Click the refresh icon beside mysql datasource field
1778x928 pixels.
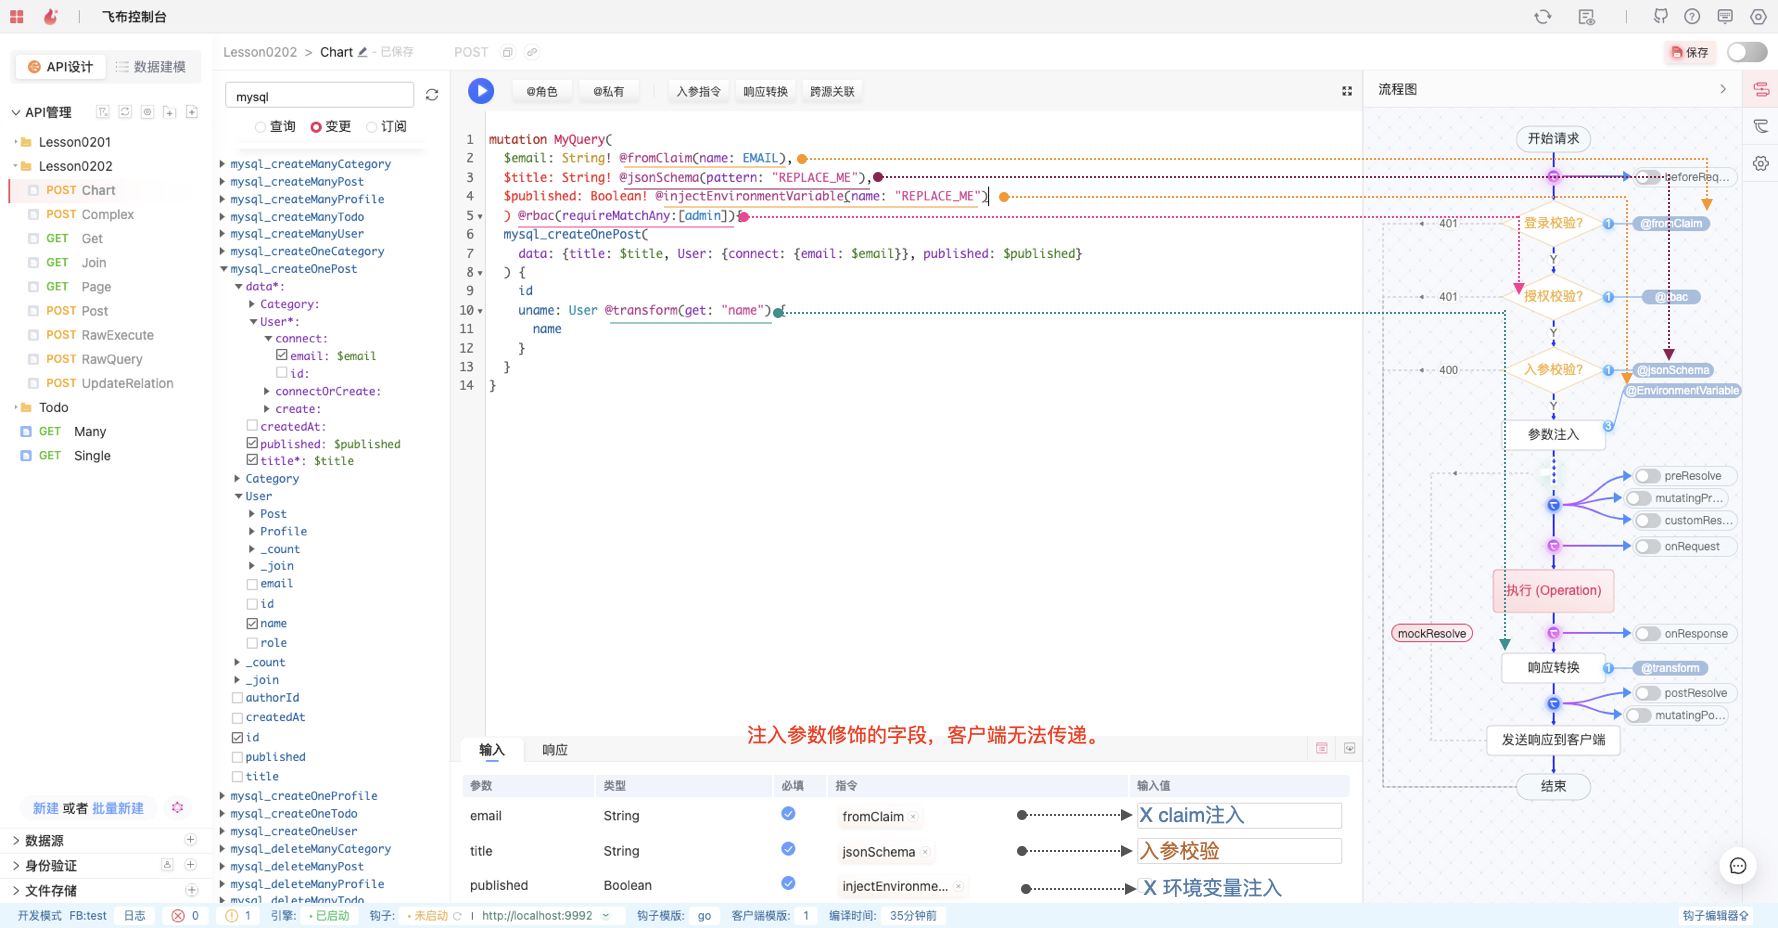432,95
